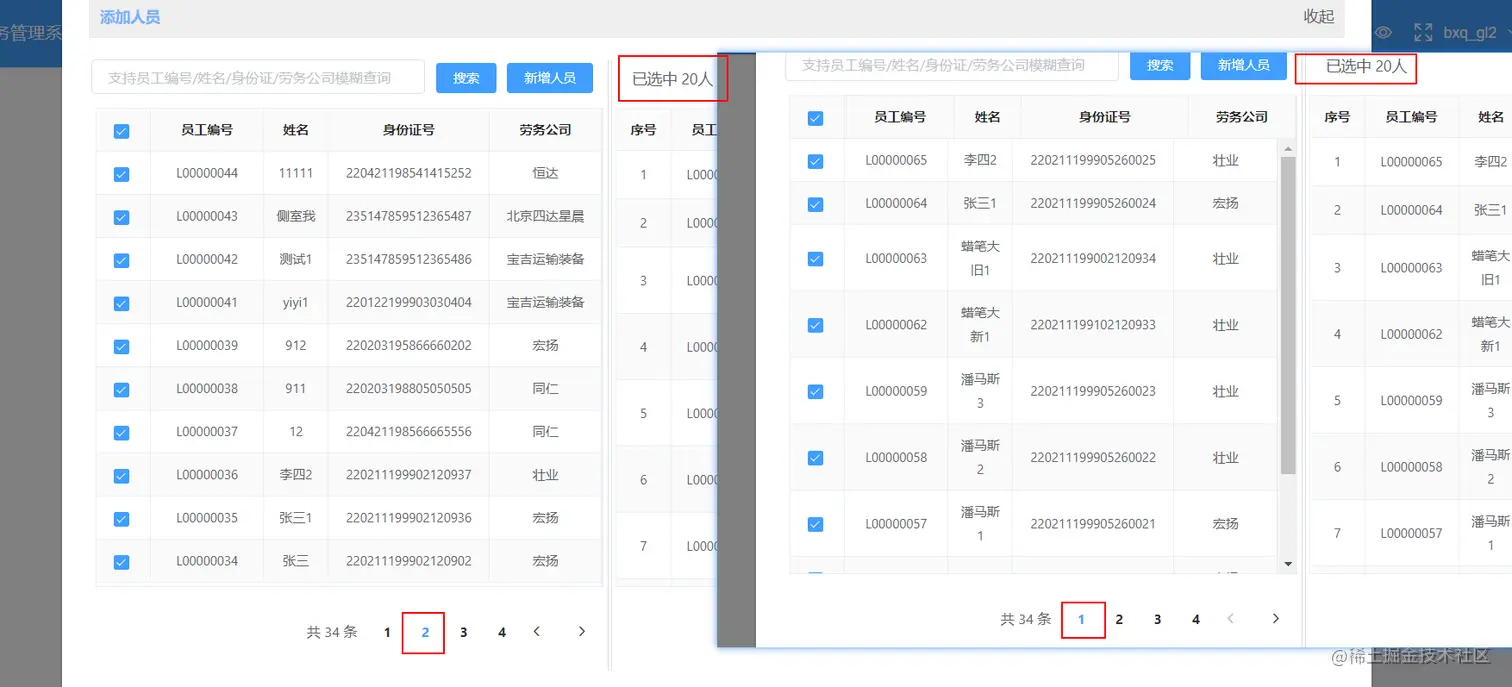The height and width of the screenshot is (687, 1512).
Task: Uncheck the row L00000041 checkbox
Action: coord(122,303)
